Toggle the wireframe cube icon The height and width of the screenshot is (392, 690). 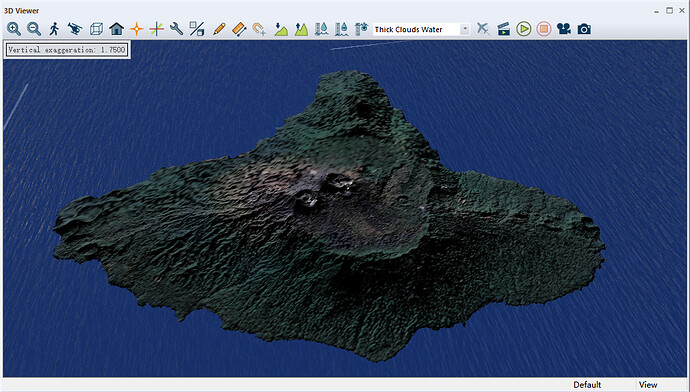pyautogui.click(x=95, y=29)
